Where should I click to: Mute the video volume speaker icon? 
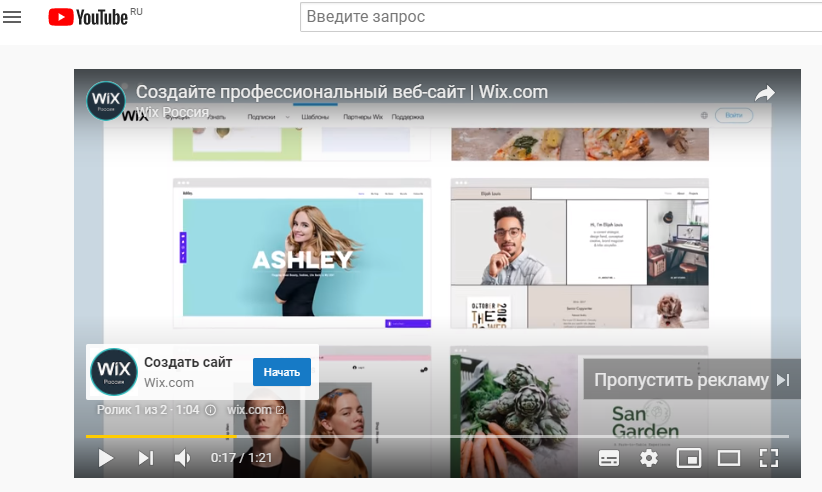183,458
